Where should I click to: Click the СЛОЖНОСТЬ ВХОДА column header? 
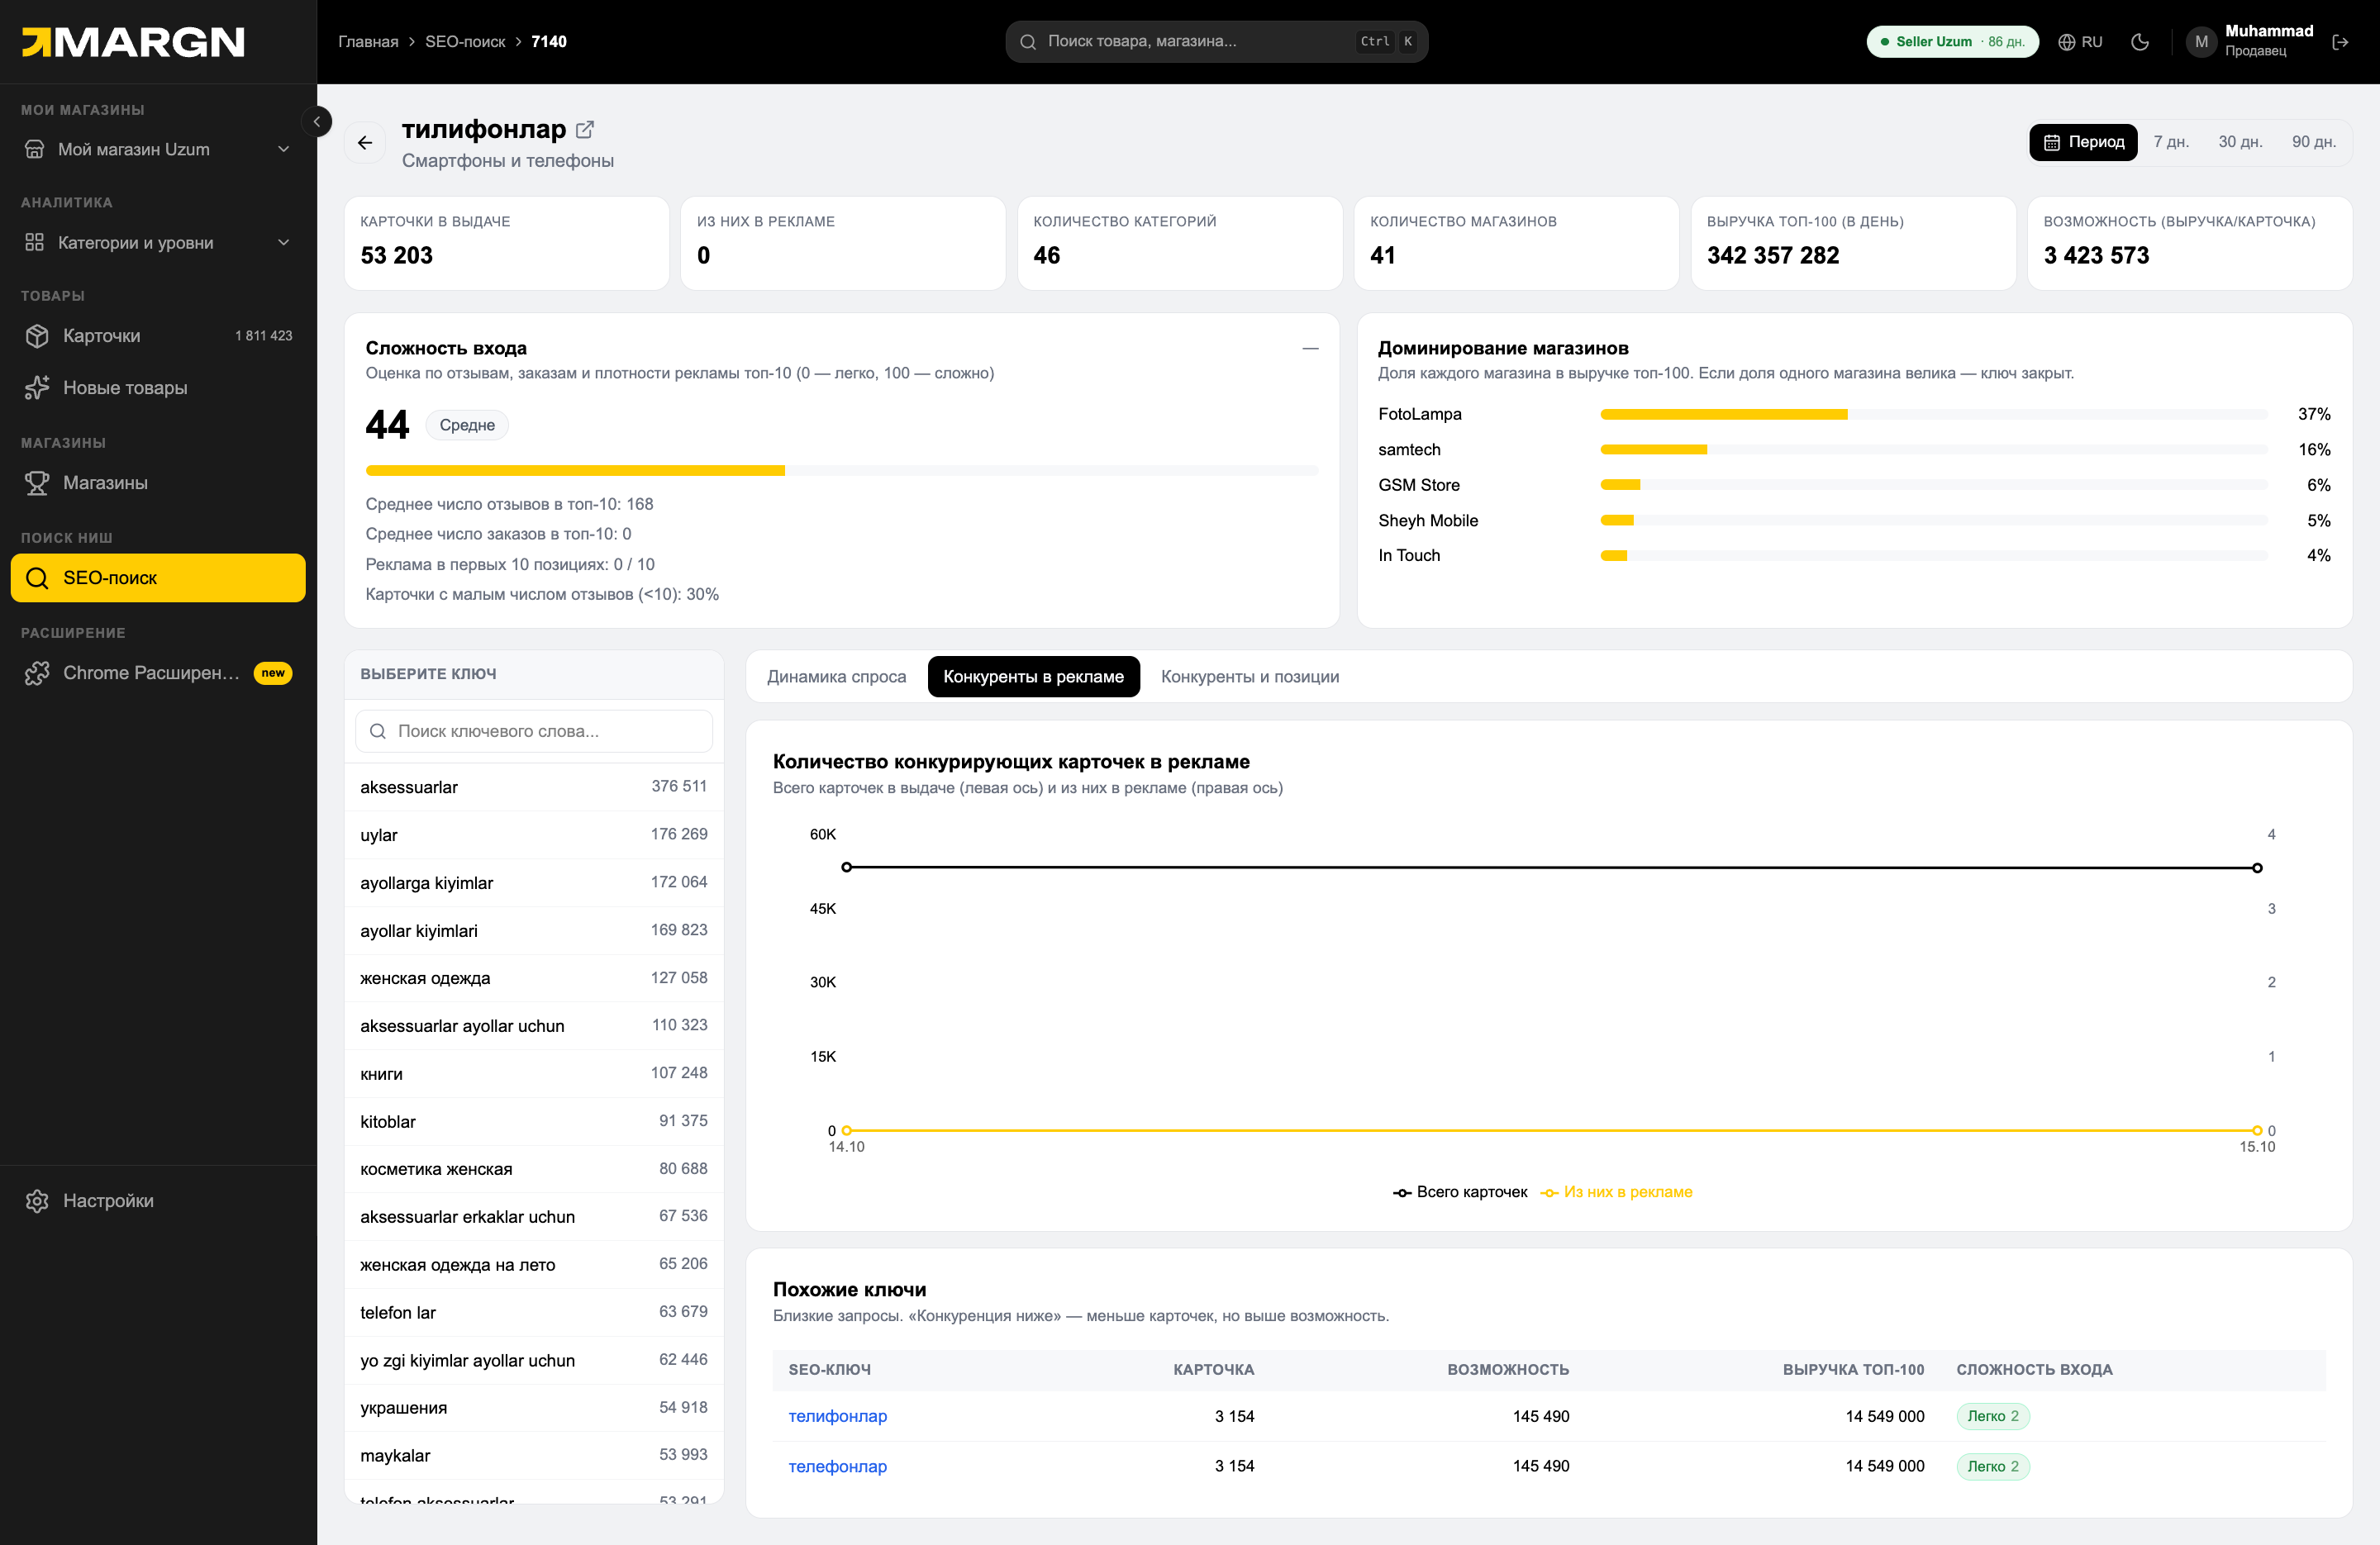coord(2034,1370)
